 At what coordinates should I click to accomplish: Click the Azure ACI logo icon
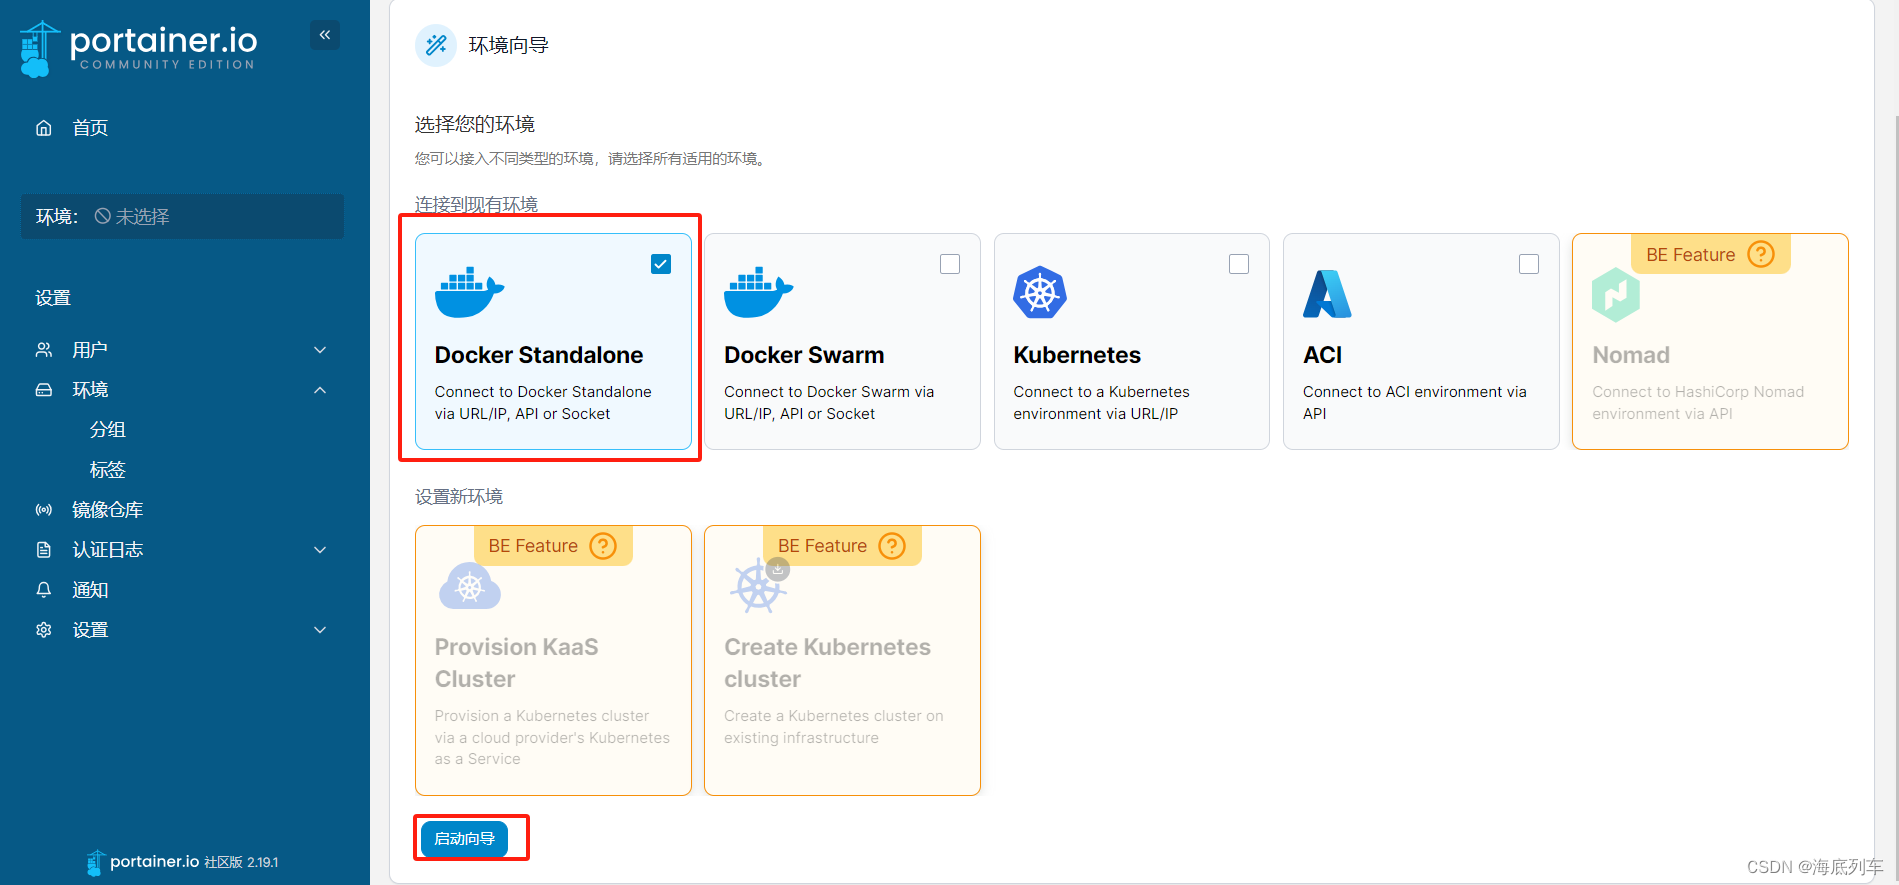[x=1327, y=294]
